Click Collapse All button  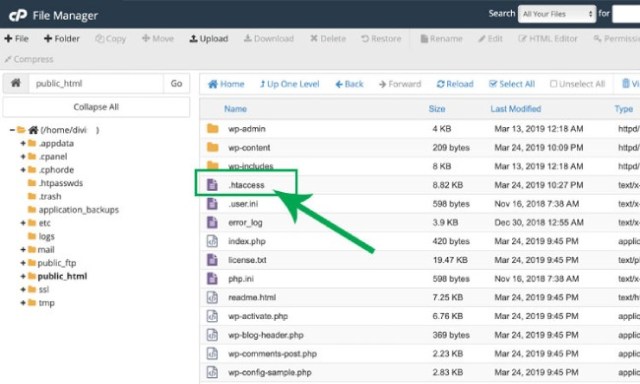pyautogui.click(x=96, y=107)
